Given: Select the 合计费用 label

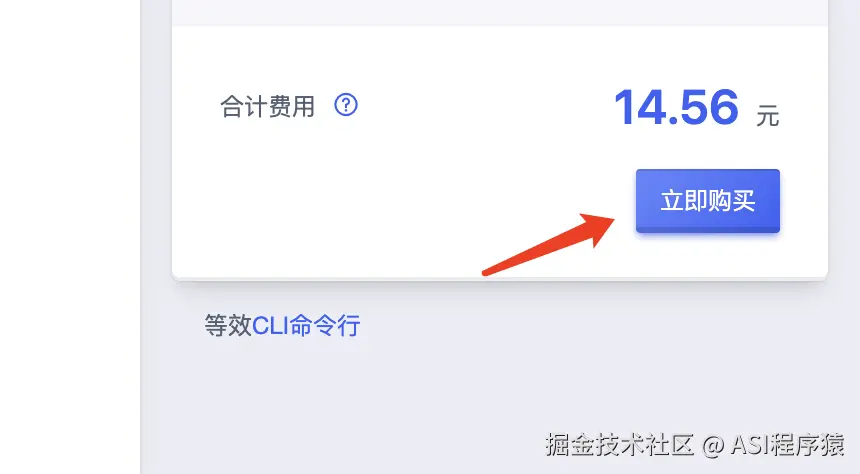Looking at the screenshot, I should (x=268, y=106).
